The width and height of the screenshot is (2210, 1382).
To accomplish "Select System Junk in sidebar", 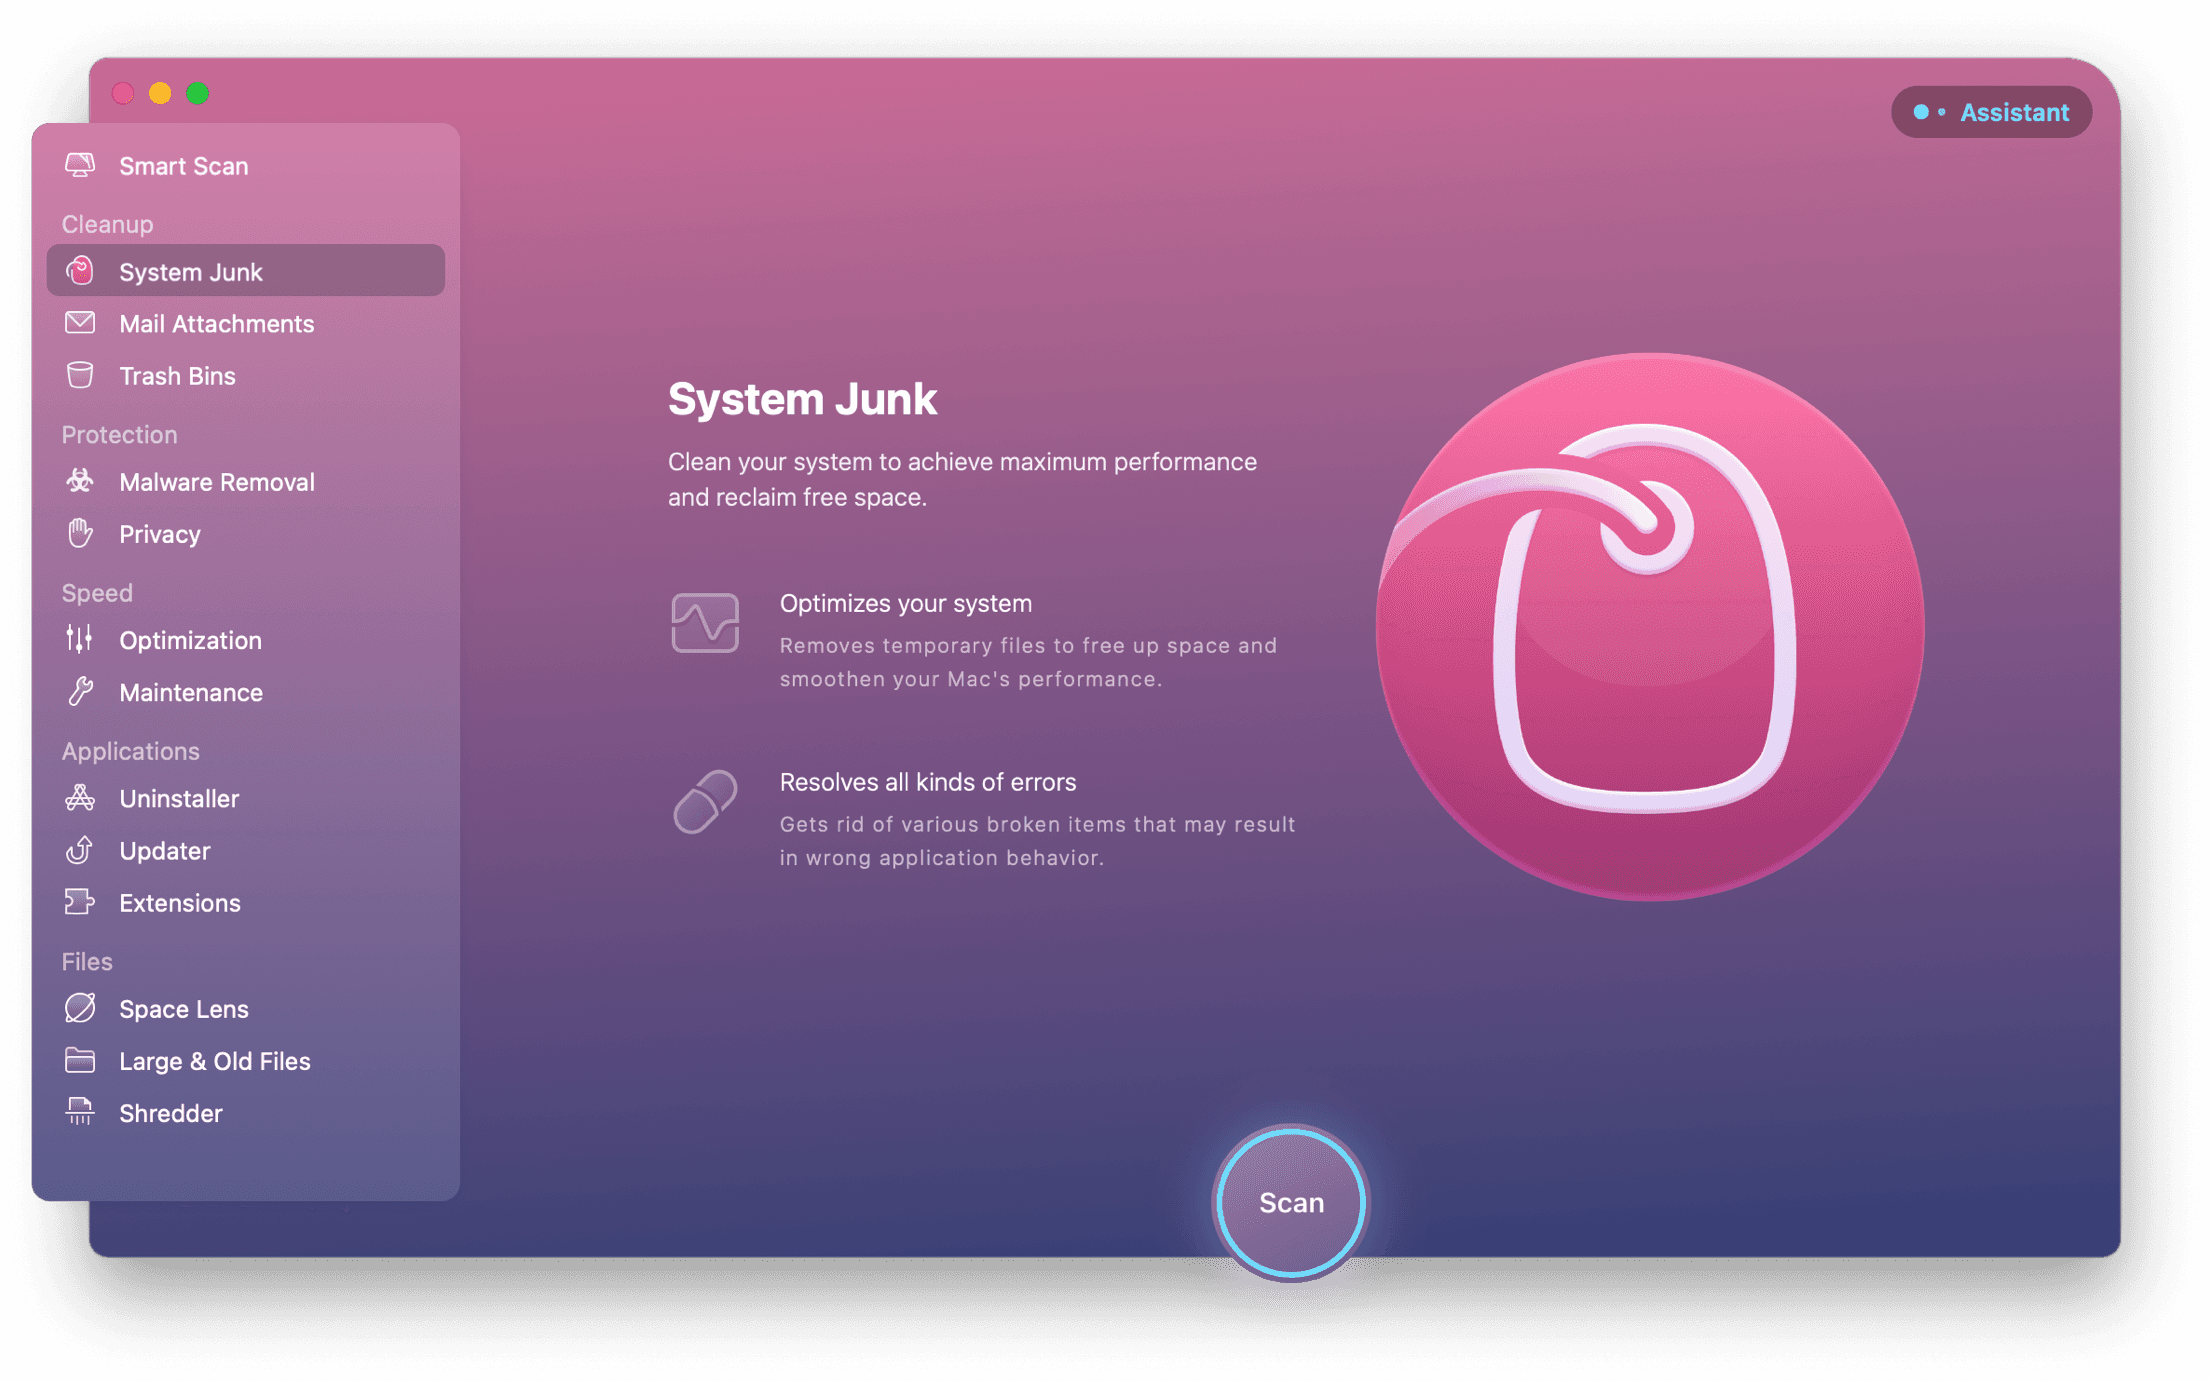I will pos(190,272).
